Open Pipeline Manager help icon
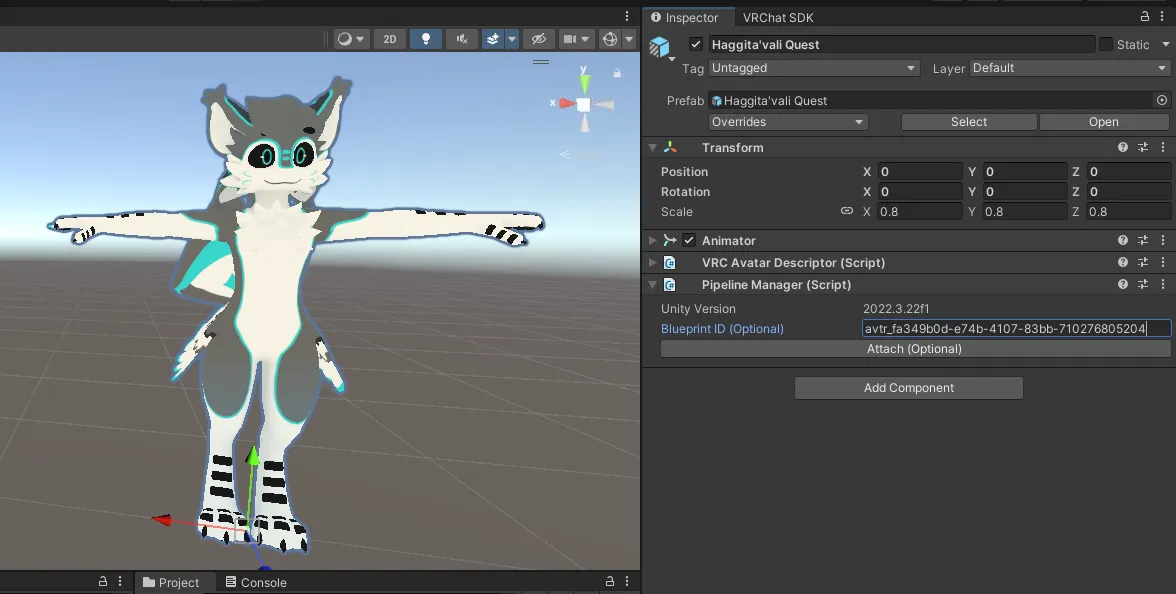Viewport: 1176px width, 594px height. pos(1123,285)
